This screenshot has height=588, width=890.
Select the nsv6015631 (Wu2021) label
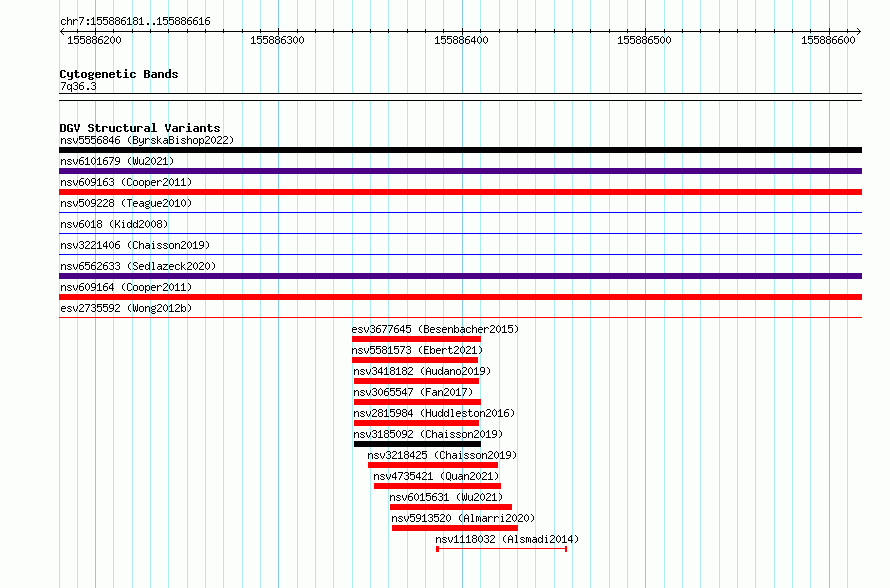446,497
